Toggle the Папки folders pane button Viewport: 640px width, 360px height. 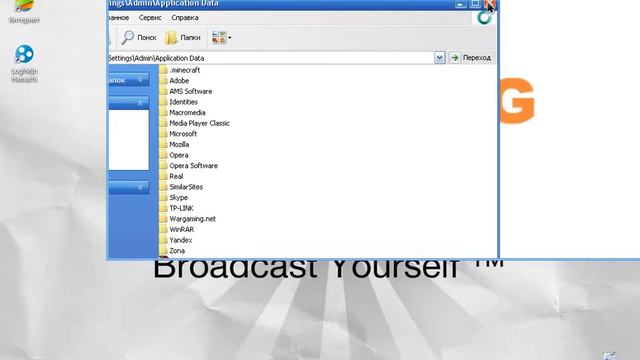tap(182, 38)
